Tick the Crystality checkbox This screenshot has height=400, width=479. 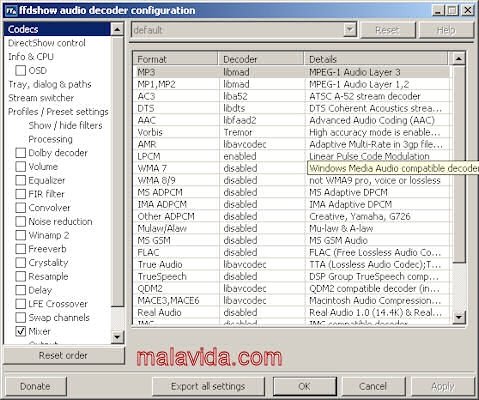tap(21, 262)
